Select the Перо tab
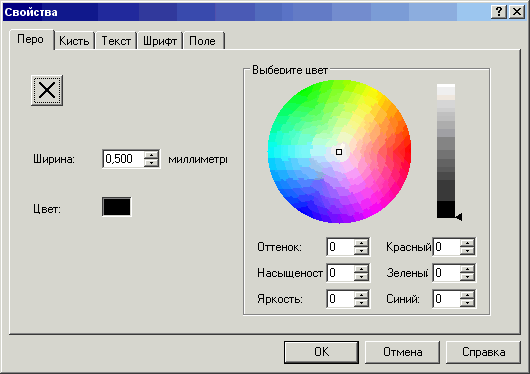The height and width of the screenshot is (374, 530). coord(31,40)
